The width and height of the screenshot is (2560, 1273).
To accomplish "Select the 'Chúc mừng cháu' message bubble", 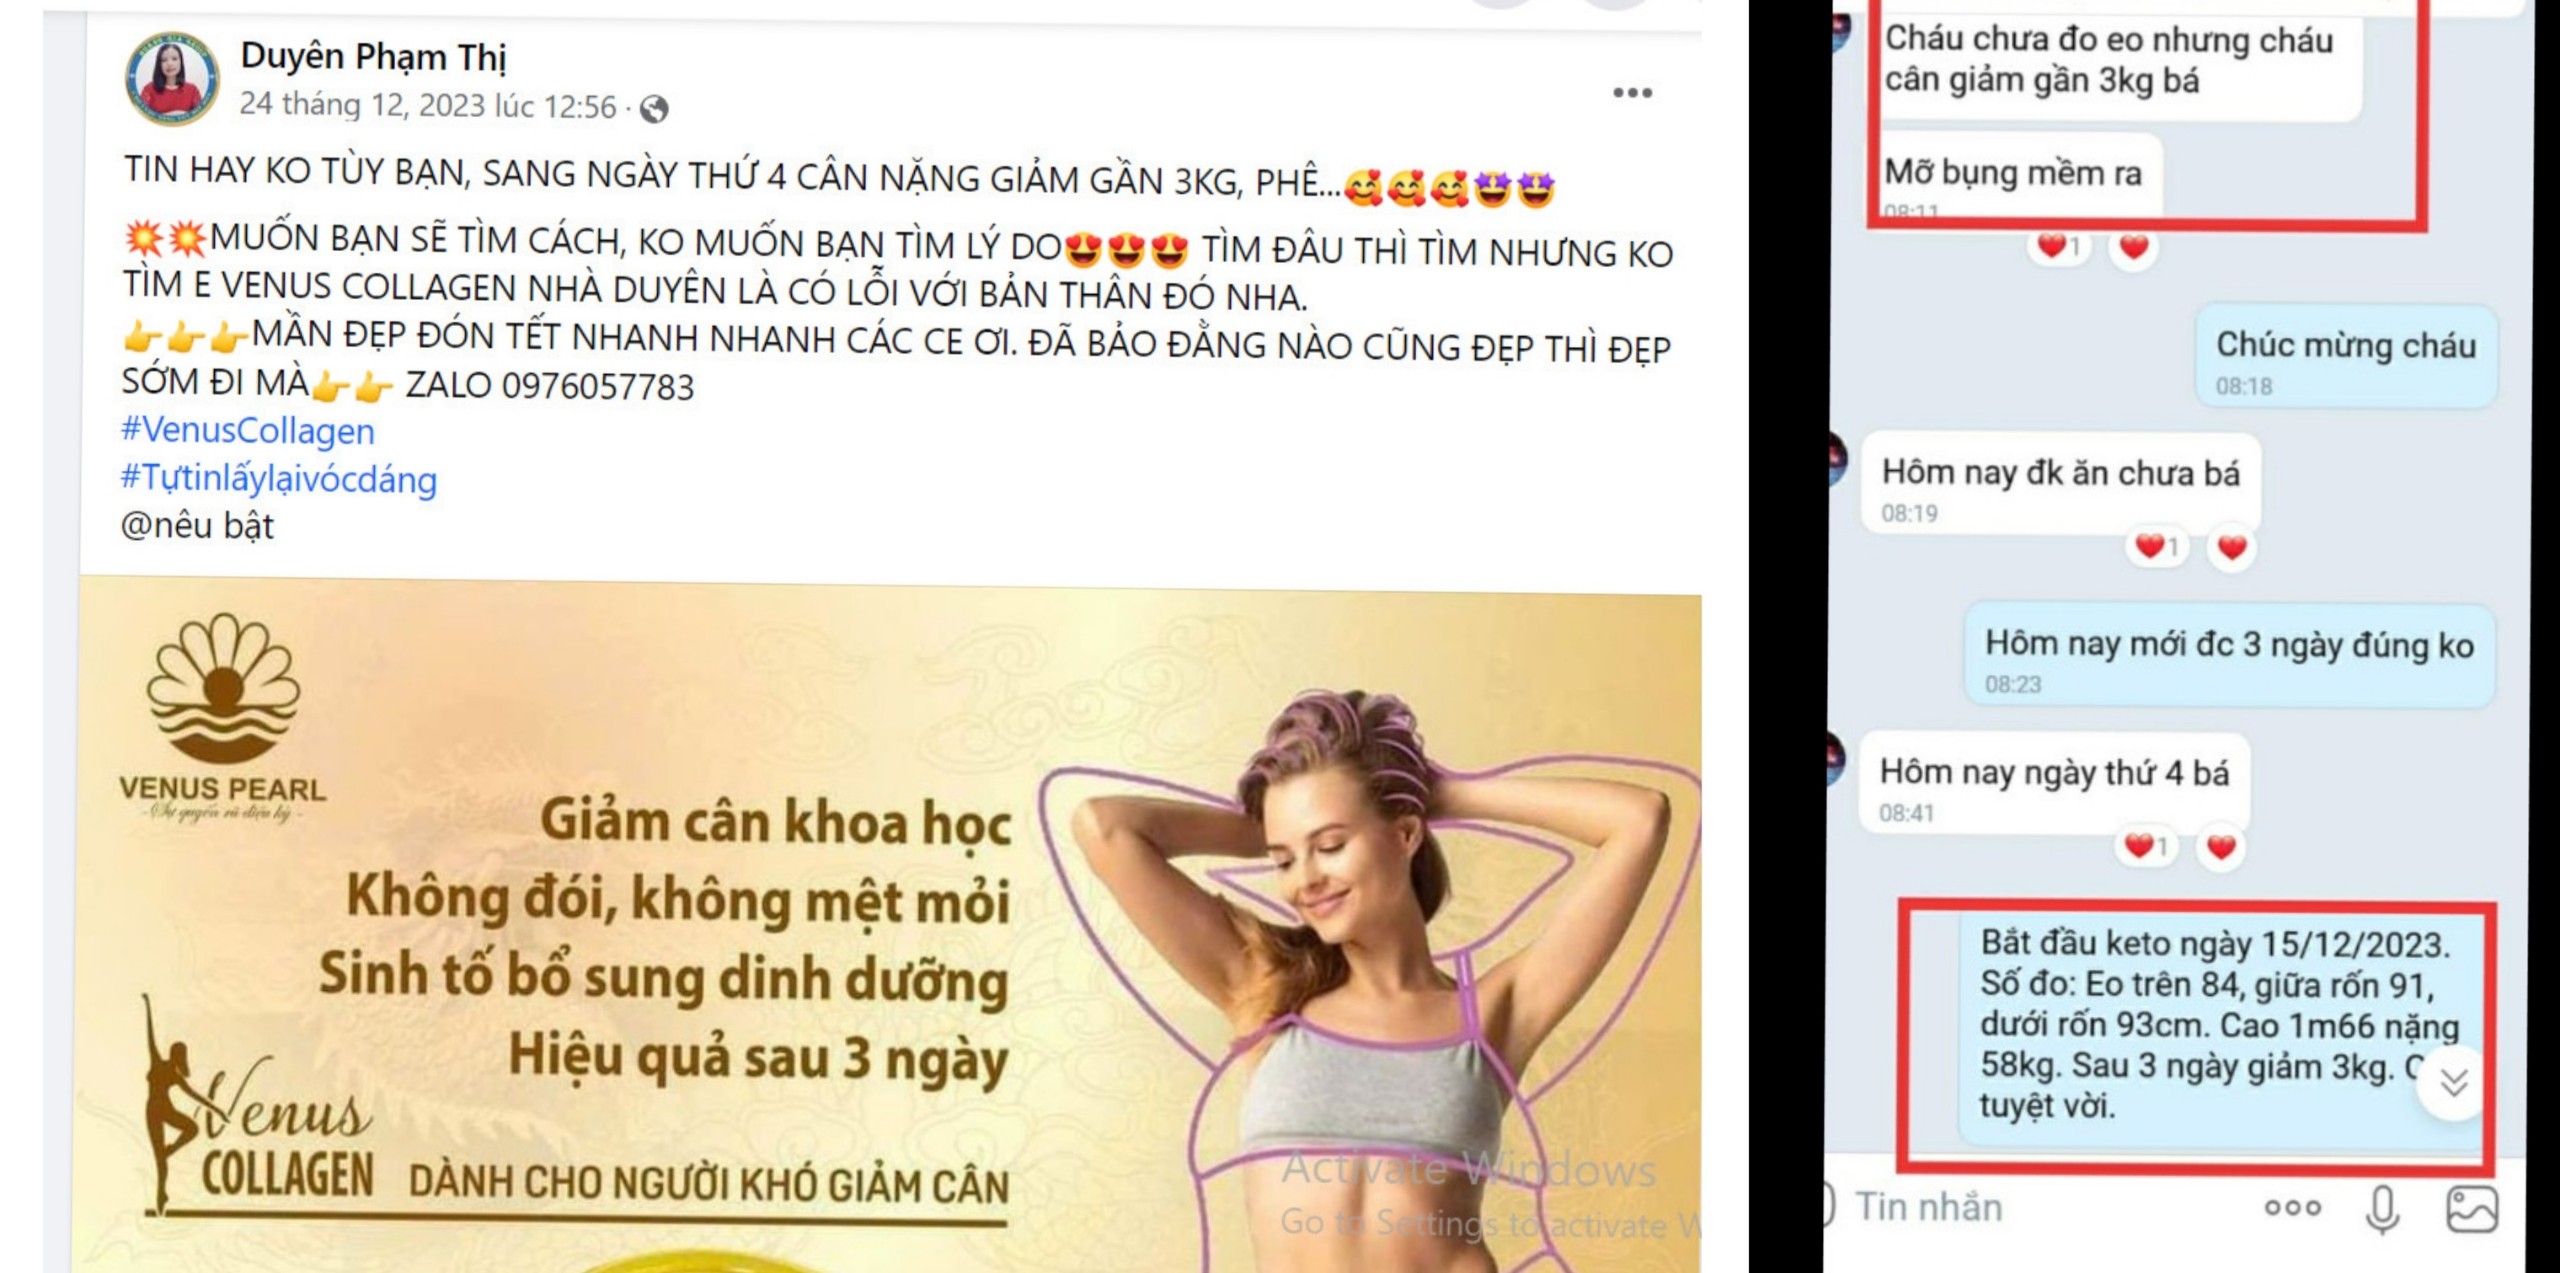I will [x=2345, y=357].
